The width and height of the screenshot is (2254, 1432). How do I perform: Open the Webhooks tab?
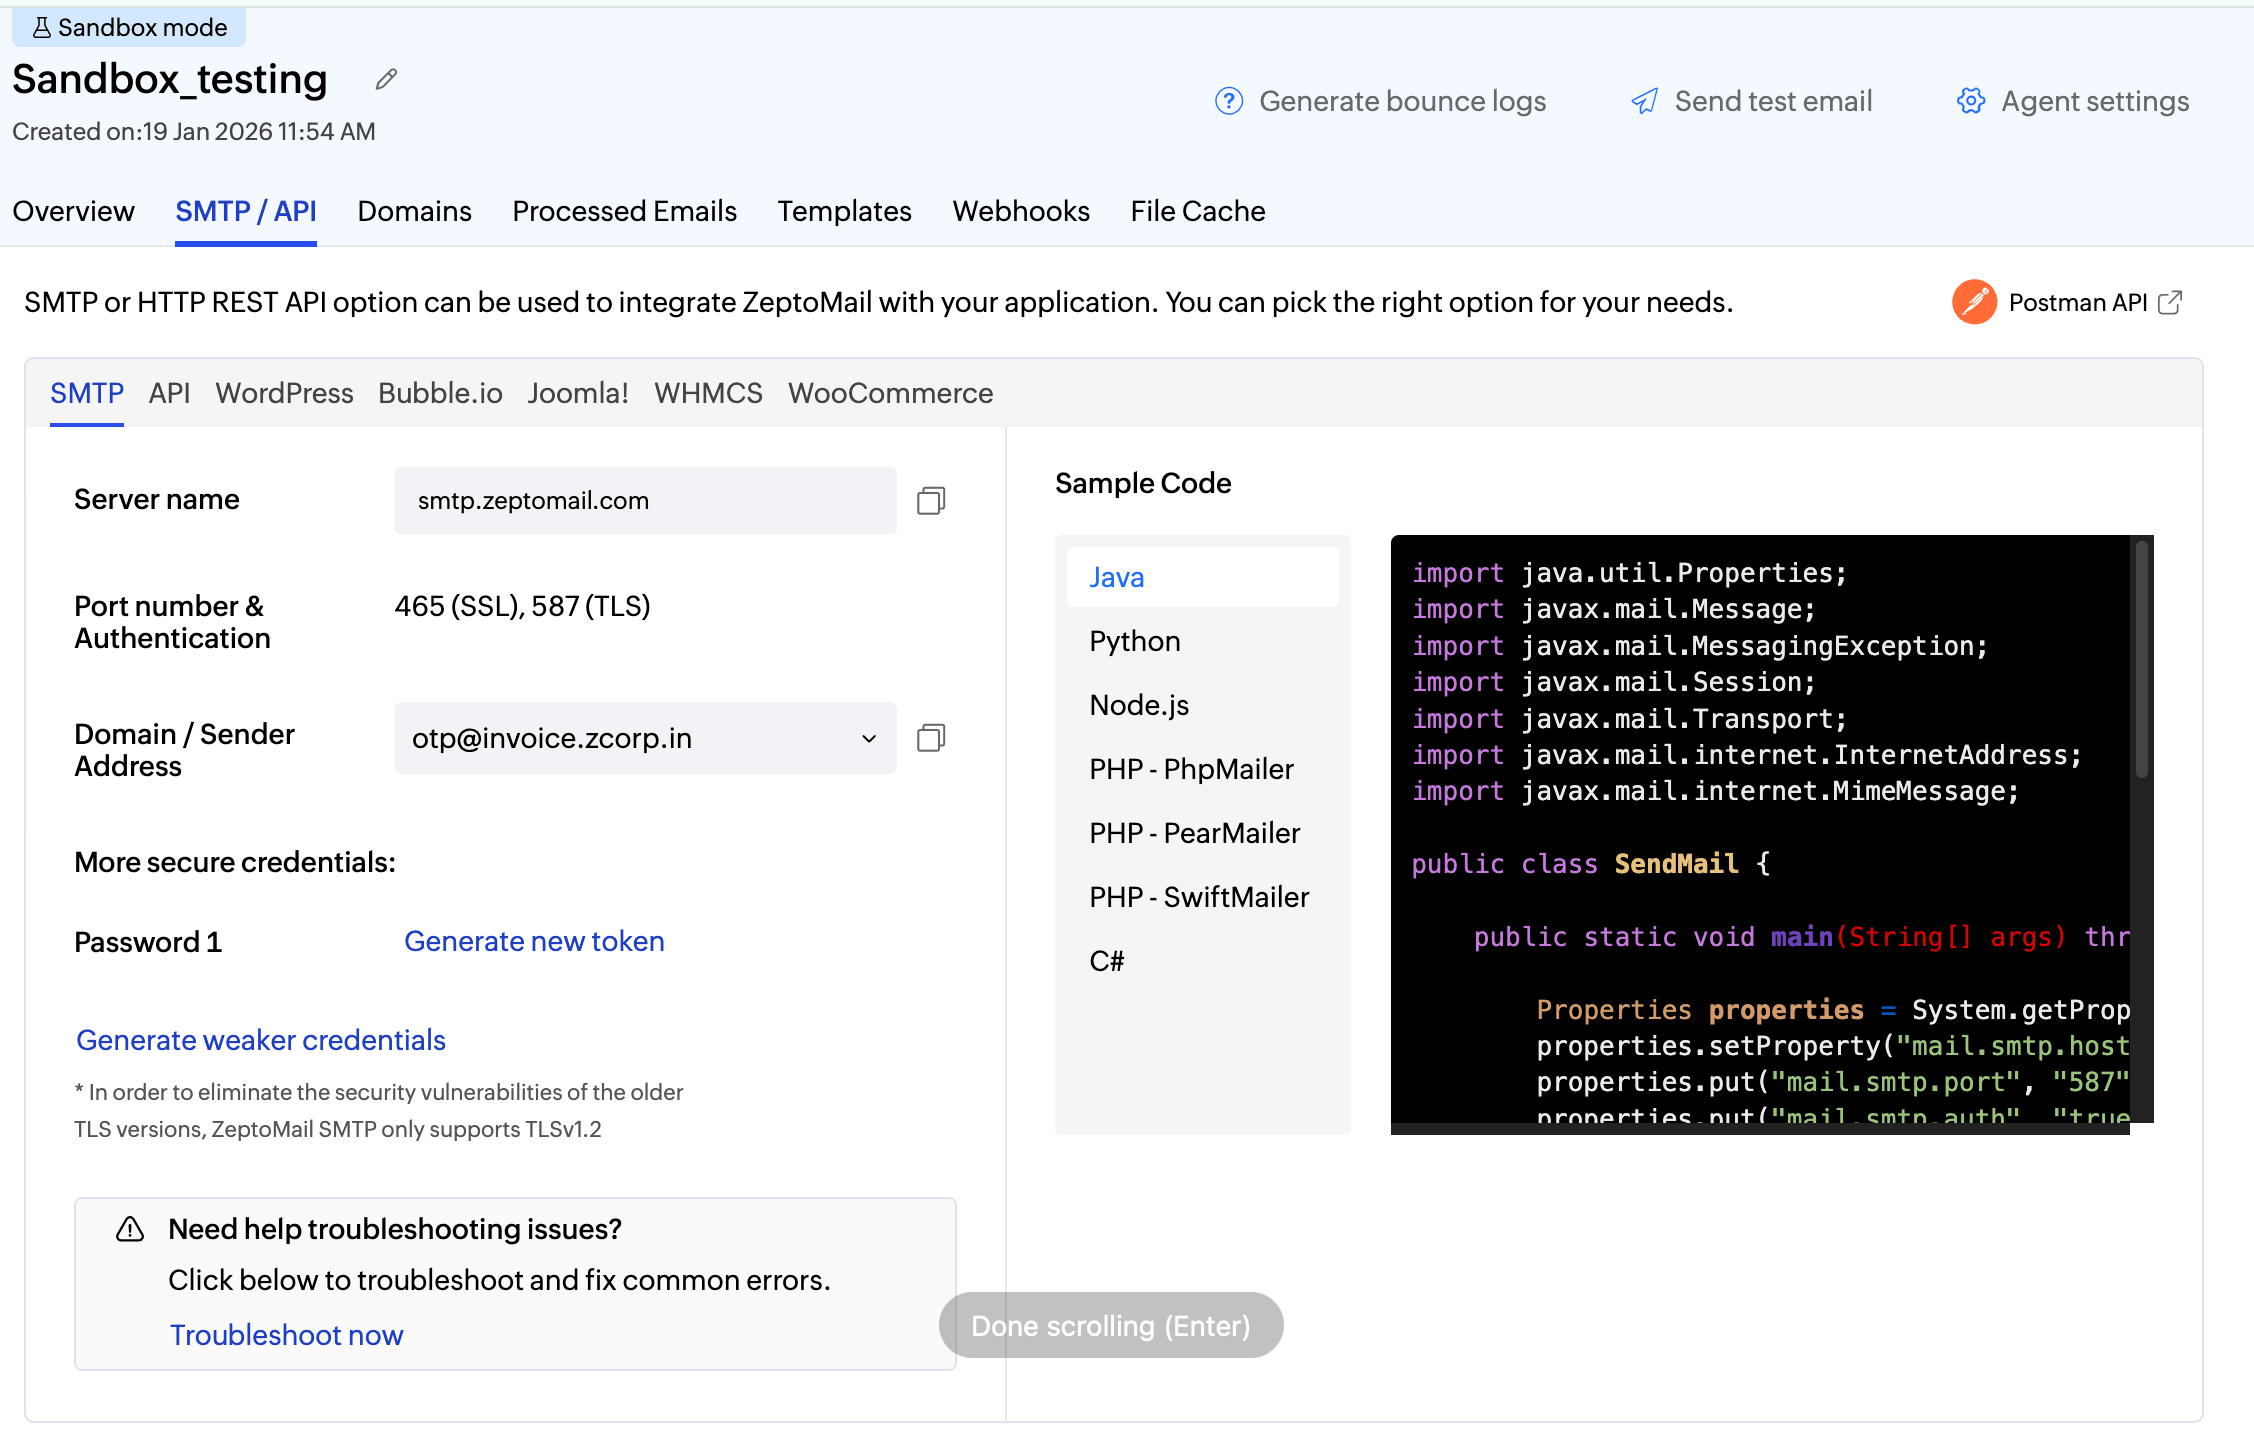1021,211
